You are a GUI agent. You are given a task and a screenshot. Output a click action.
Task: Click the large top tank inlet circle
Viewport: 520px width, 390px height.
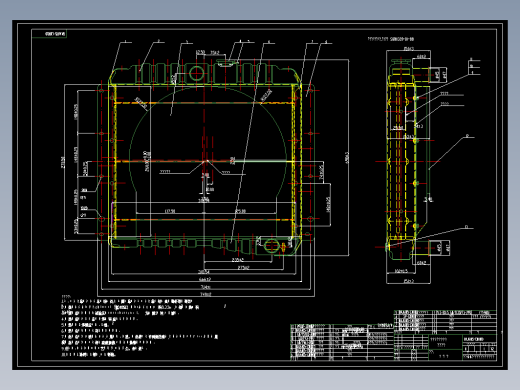[196, 73]
